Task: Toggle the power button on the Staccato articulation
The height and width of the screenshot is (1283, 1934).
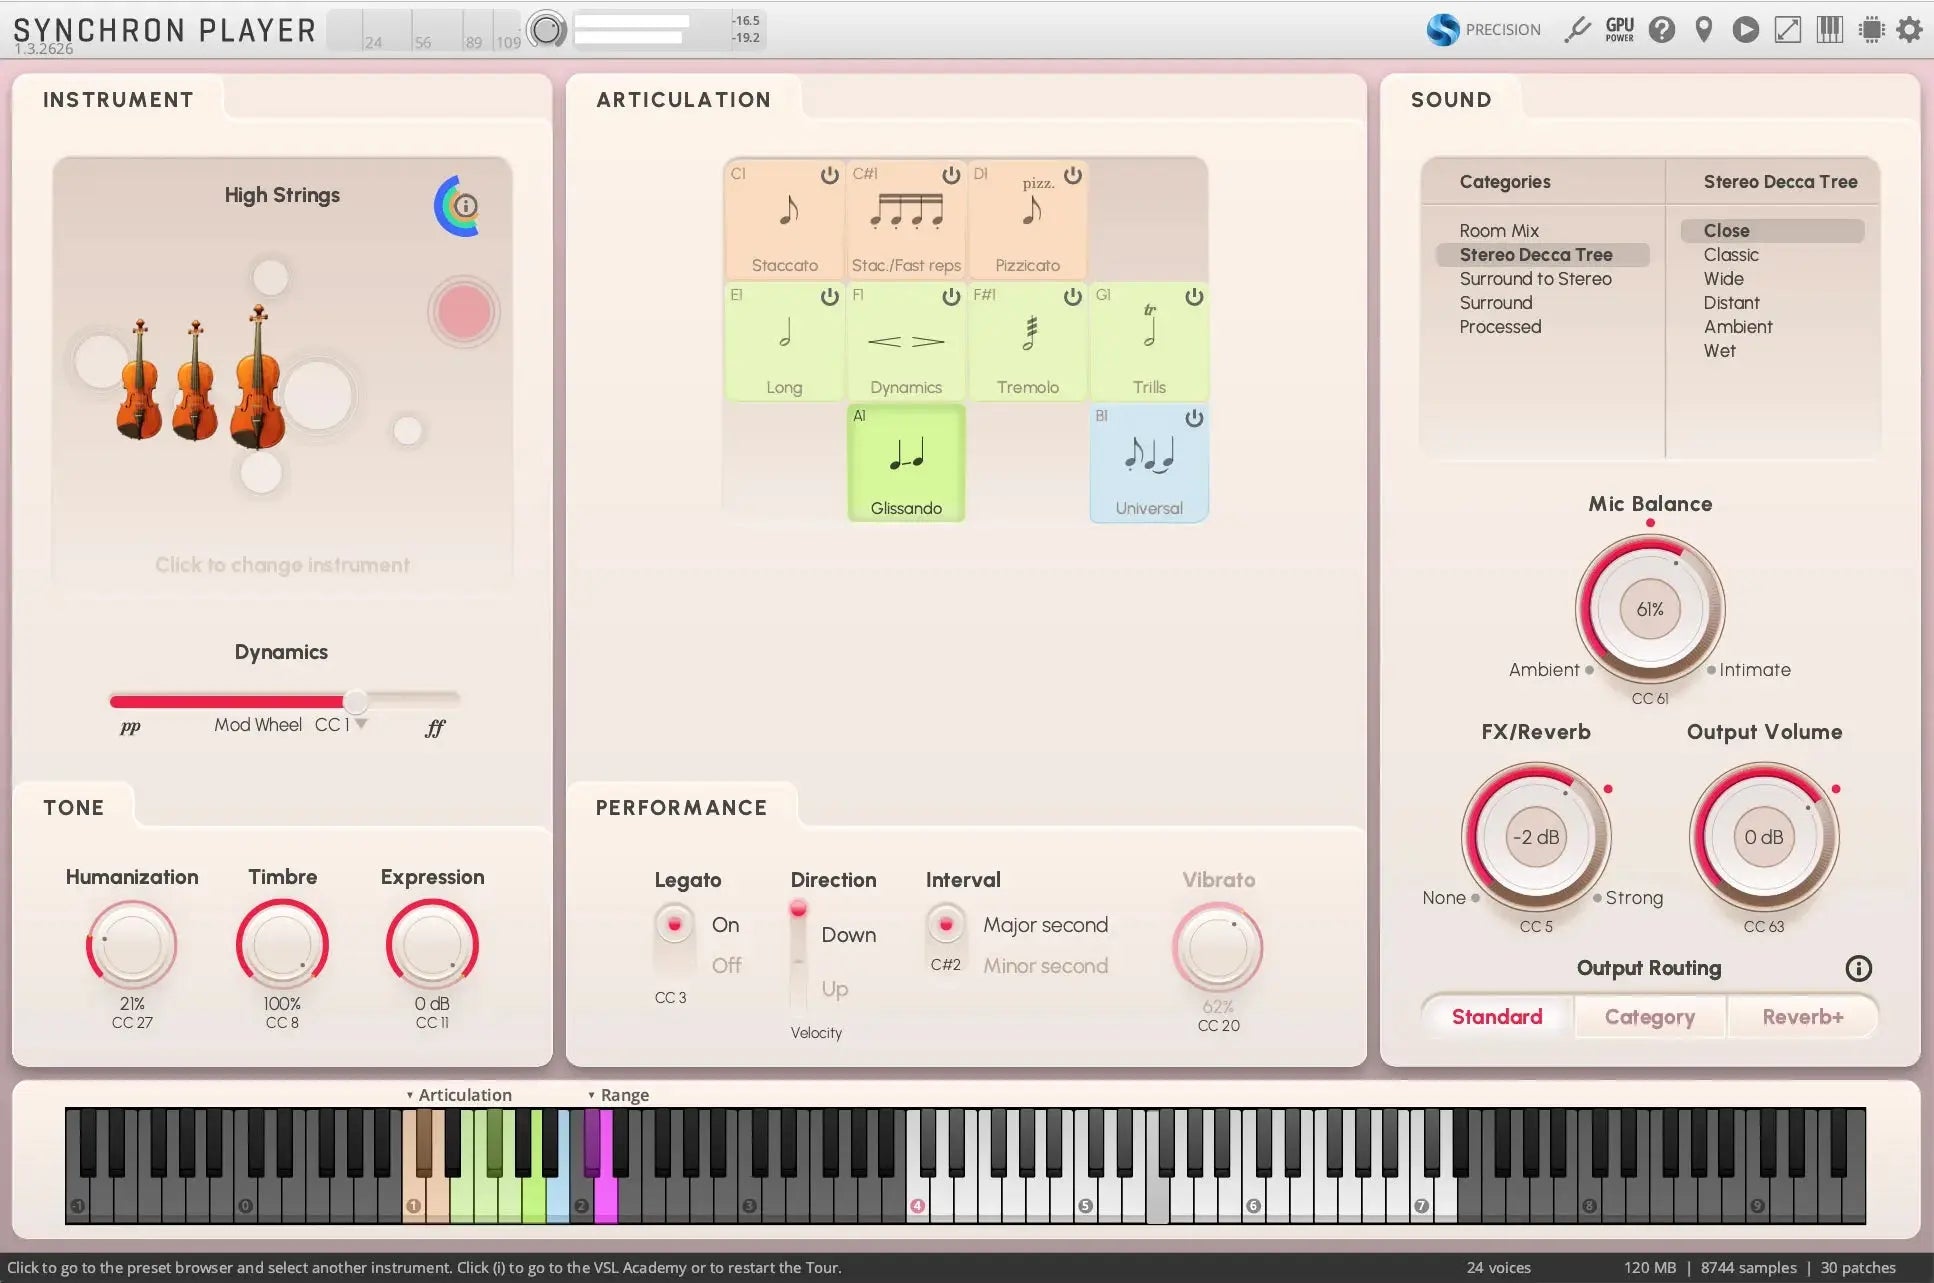Action: [x=829, y=175]
